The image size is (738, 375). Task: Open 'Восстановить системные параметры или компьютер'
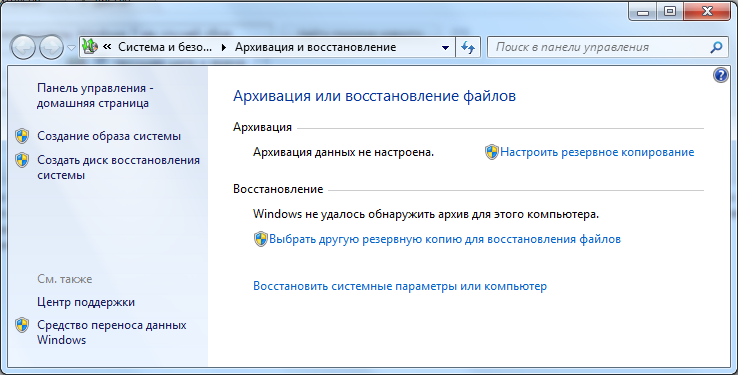point(400,286)
